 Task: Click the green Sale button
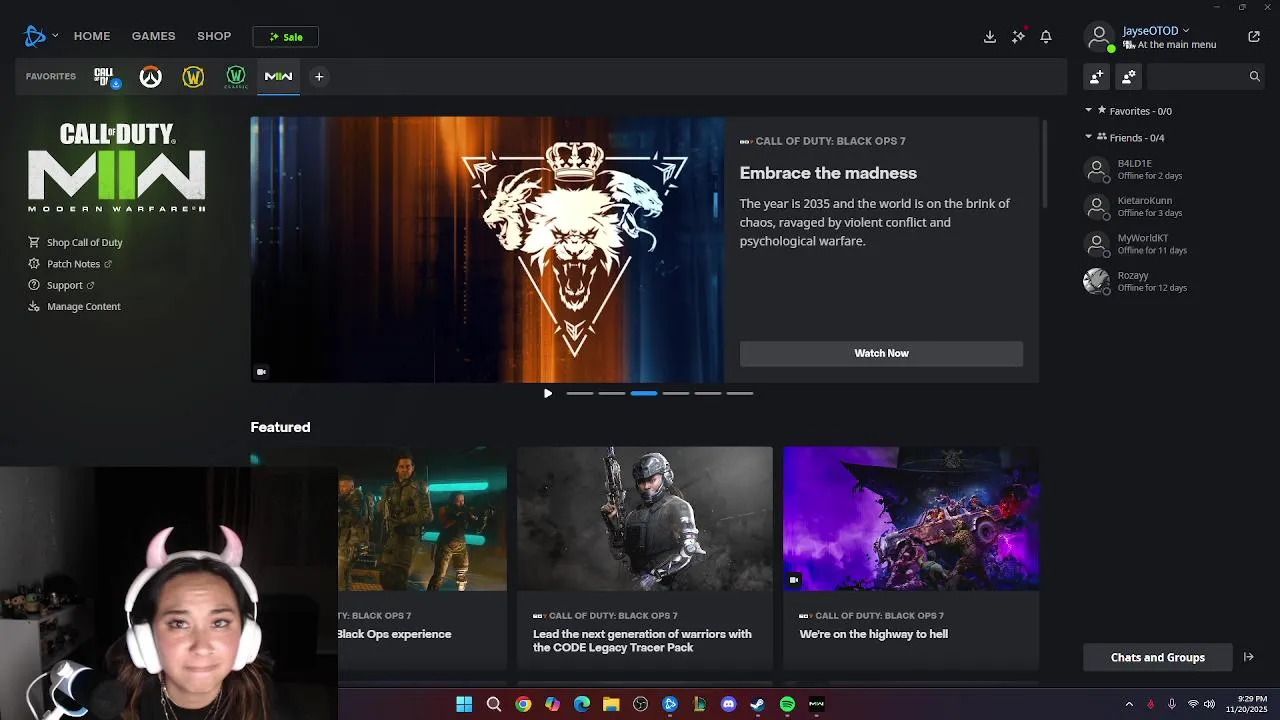click(x=286, y=37)
